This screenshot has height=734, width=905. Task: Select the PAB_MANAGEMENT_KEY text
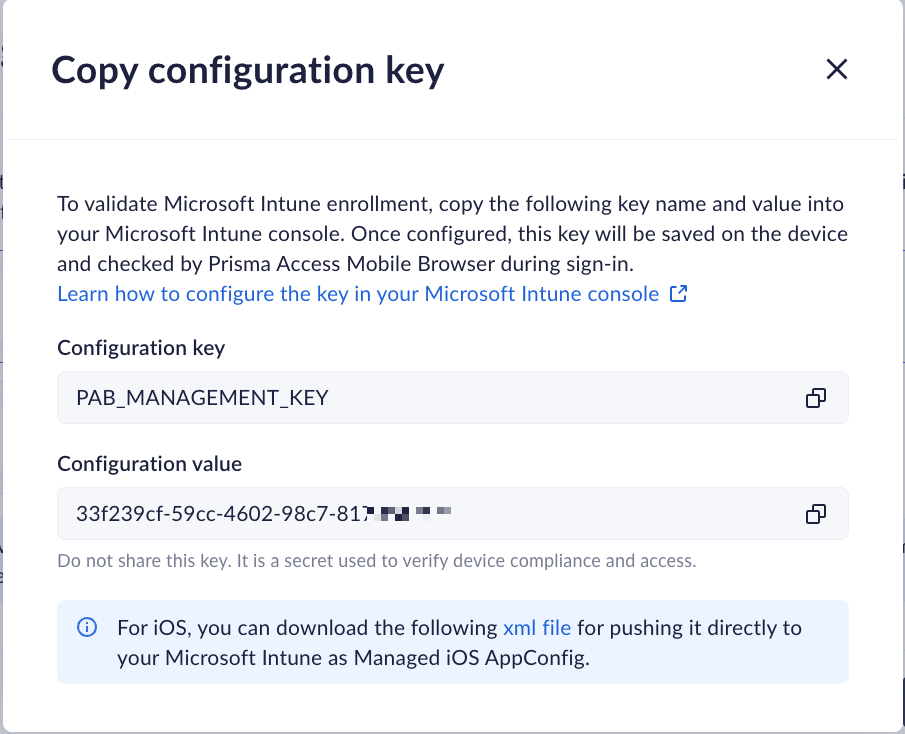(203, 398)
